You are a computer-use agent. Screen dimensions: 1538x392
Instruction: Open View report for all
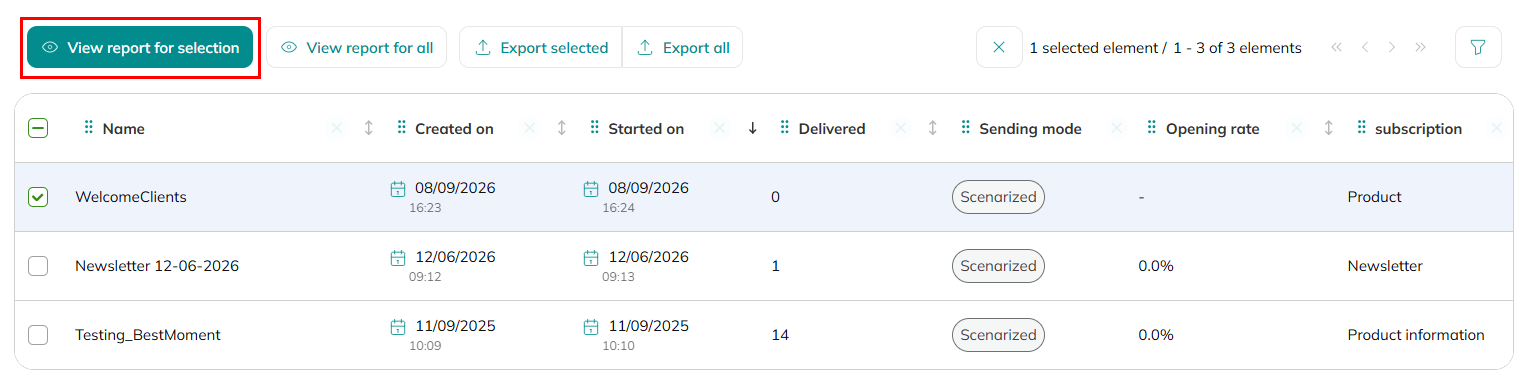[x=357, y=47]
